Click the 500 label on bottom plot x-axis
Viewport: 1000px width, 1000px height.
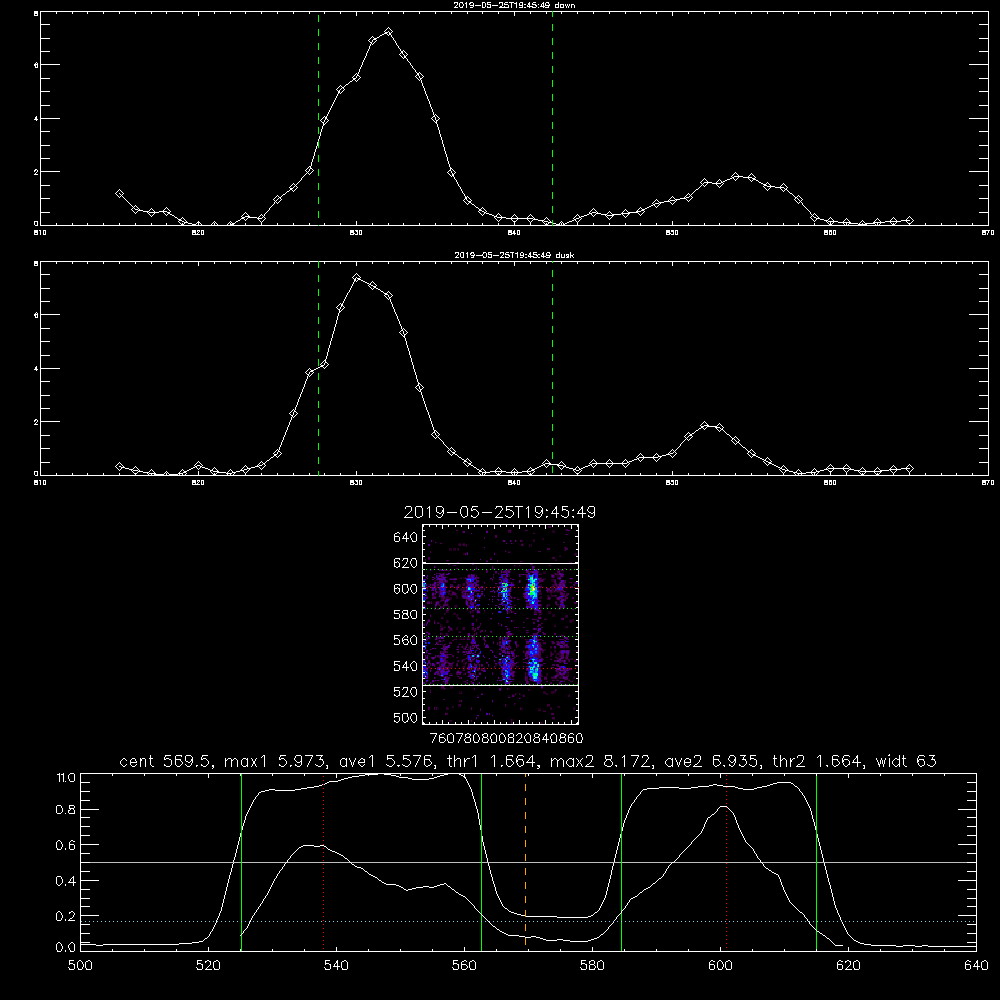[80, 966]
